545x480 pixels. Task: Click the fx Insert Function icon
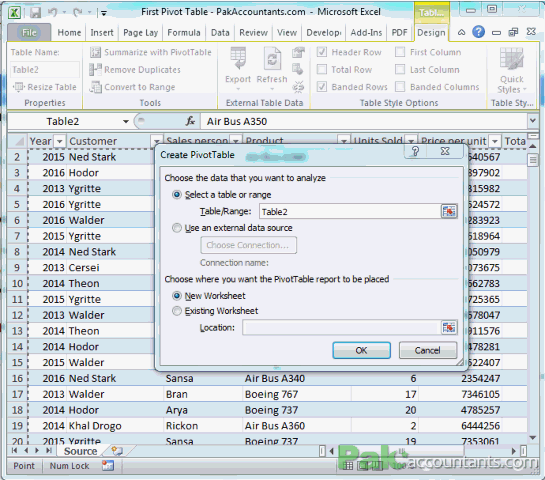(x=190, y=121)
